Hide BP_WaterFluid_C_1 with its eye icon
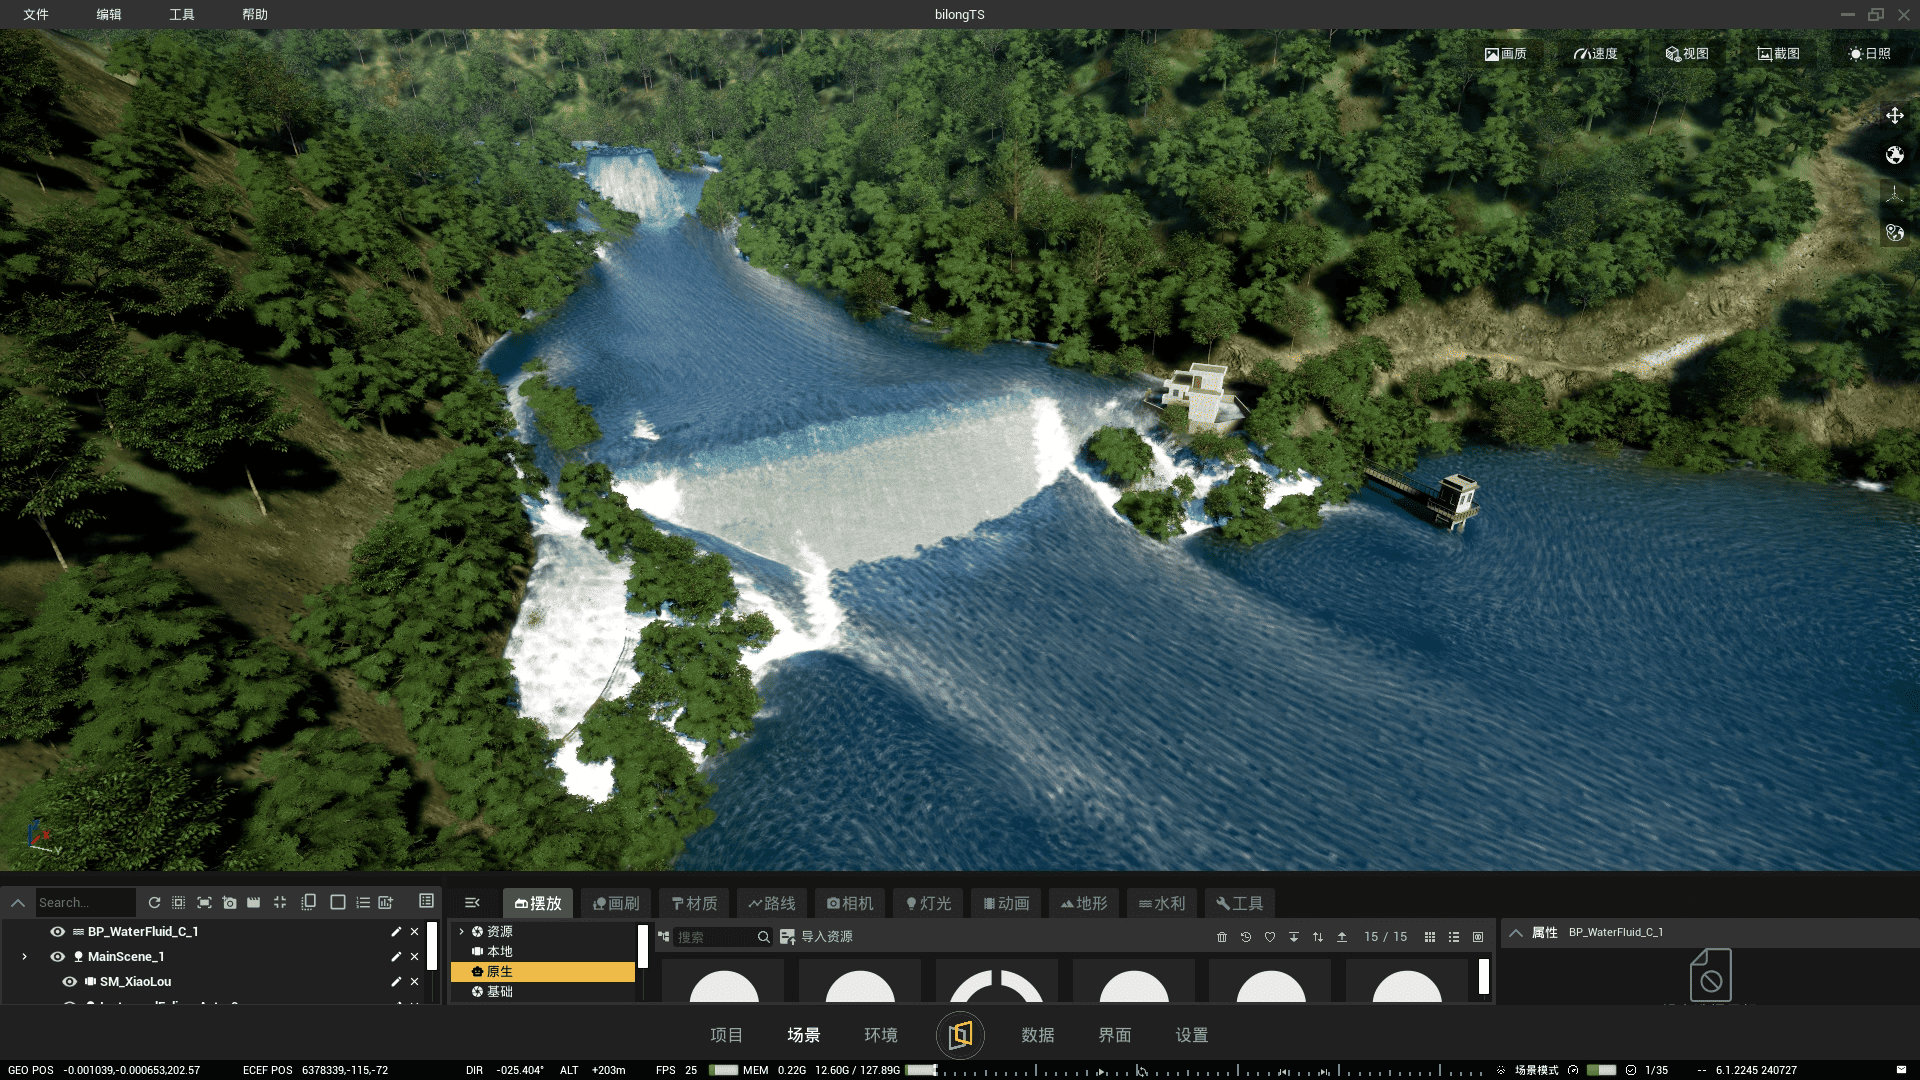 click(x=58, y=931)
